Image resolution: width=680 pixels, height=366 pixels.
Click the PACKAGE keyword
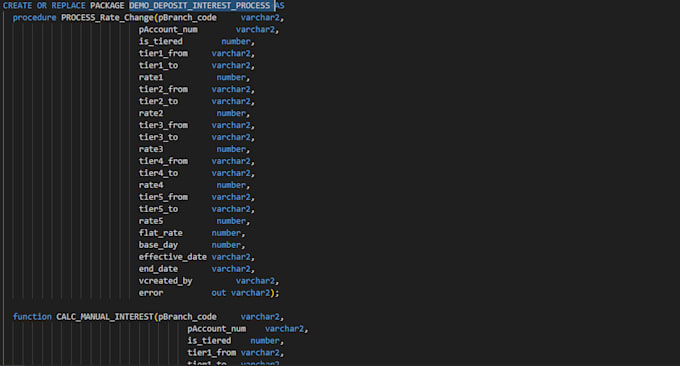(107, 6)
